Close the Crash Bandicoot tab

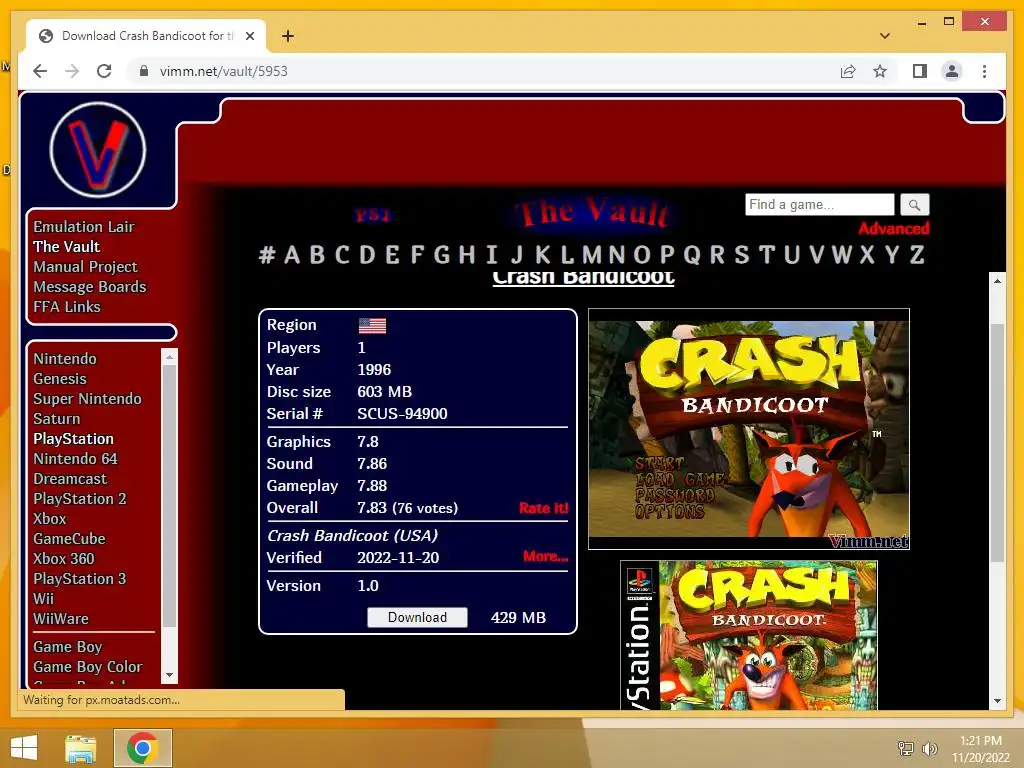(249, 36)
